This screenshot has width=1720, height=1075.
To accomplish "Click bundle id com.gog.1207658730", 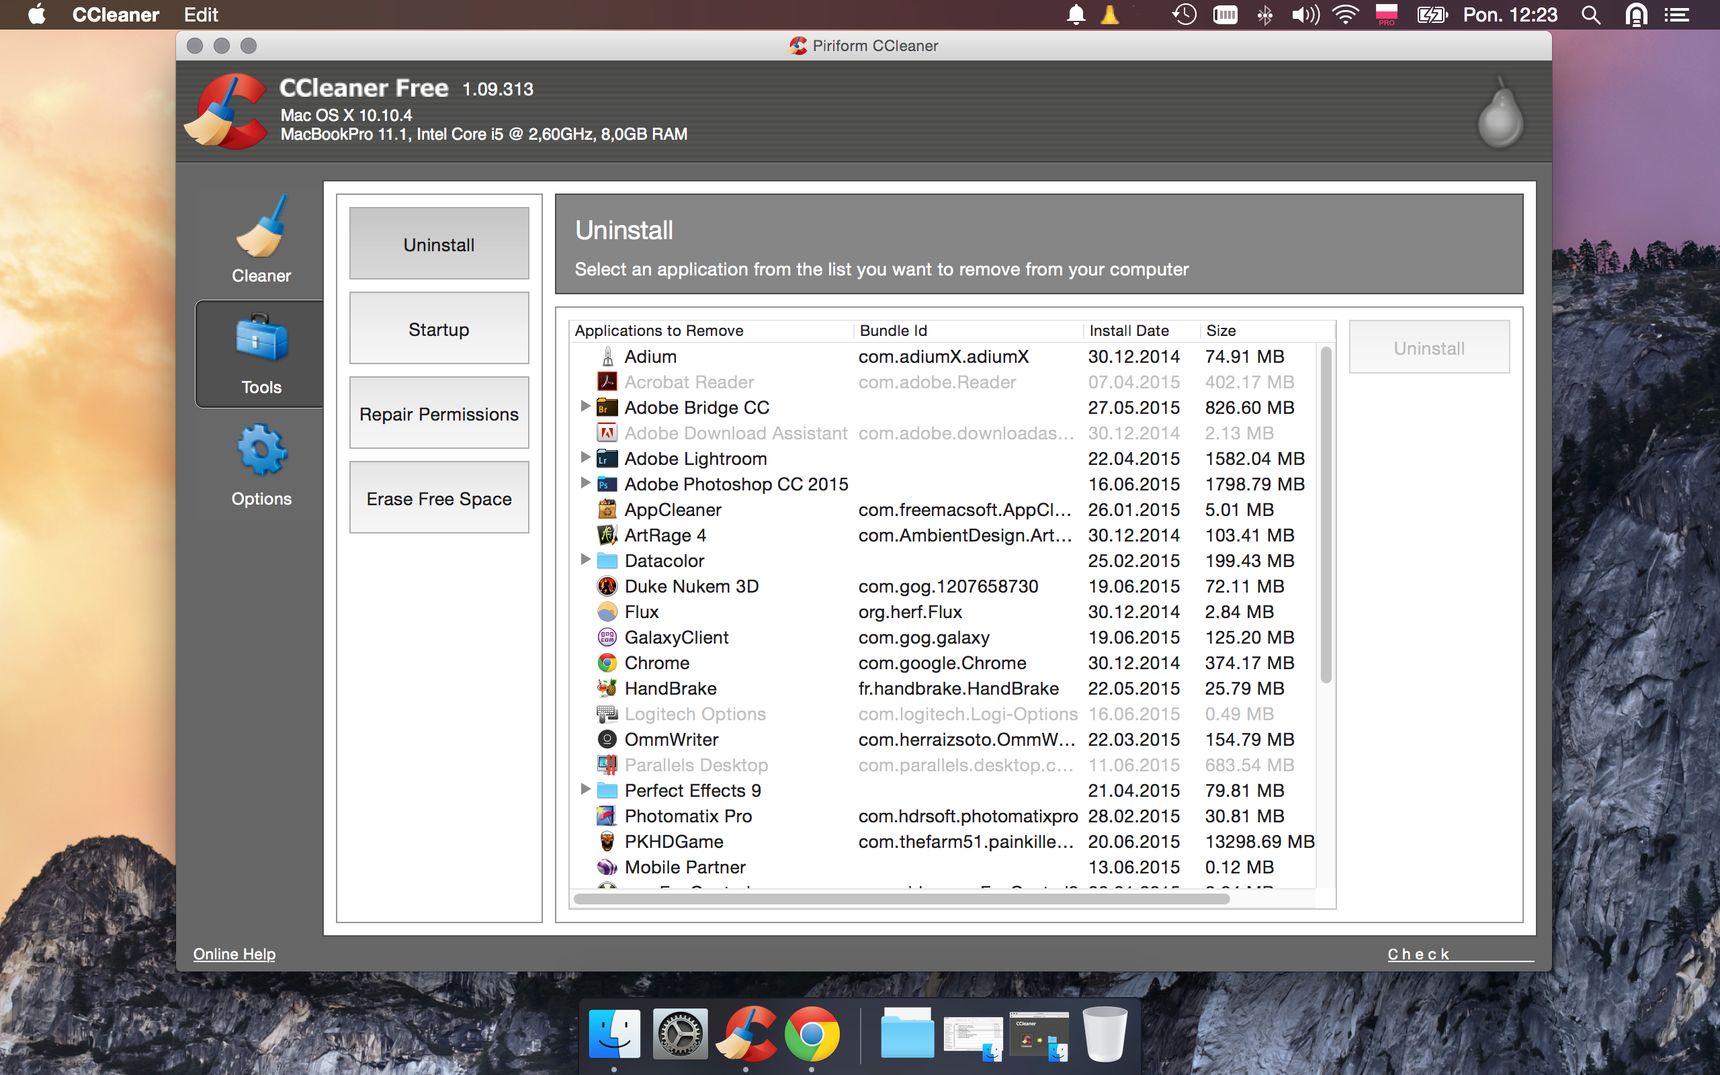I will (948, 586).
